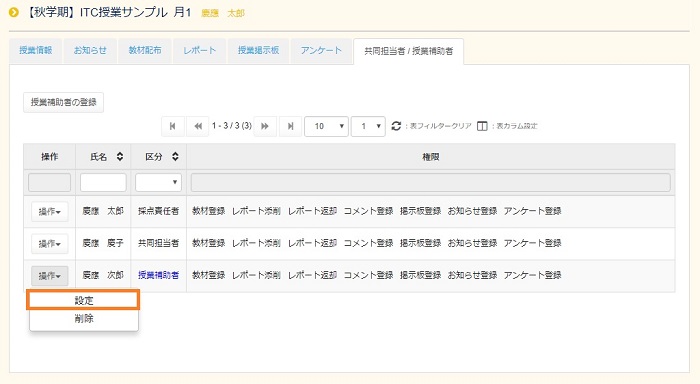Sort by 区分 column arrows
Screen dimensions: 700x384
[x=175, y=157]
